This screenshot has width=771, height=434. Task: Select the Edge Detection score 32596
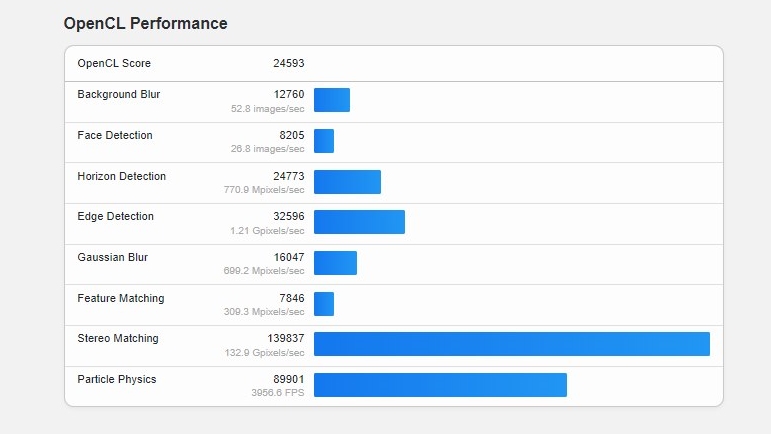click(x=288, y=216)
